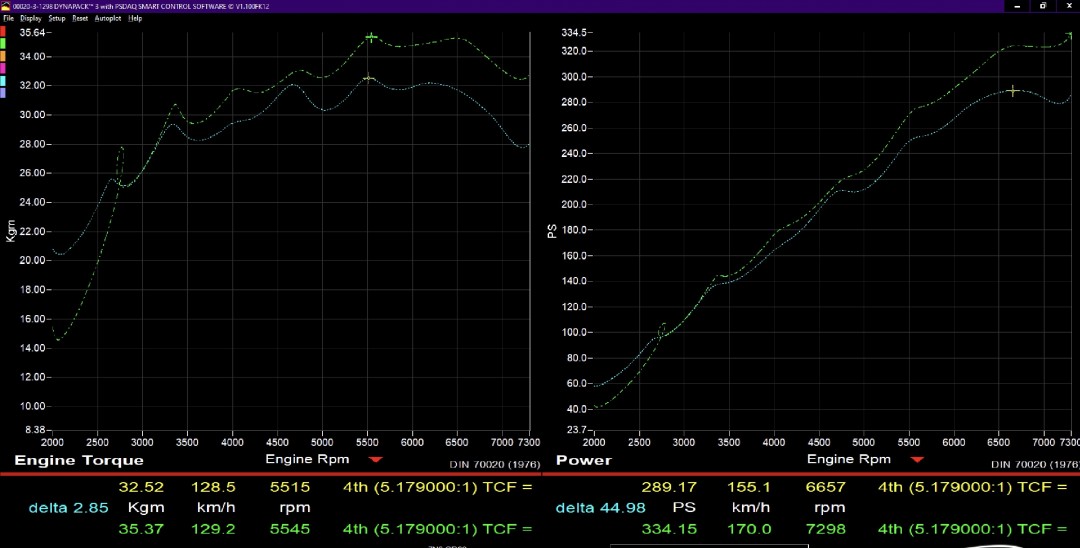
Task: Restore down the application window
Action: pos(1043,6)
